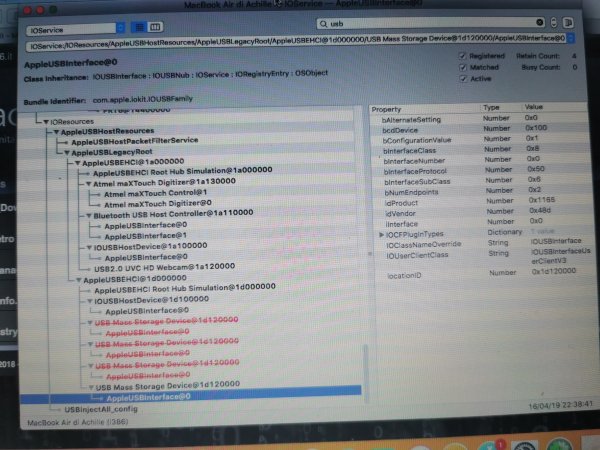Click the com.apple.iokit.IOUSBFamily bundle identifier
Image resolution: width=600 pixels, height=450 pixels.
[142, 99]
